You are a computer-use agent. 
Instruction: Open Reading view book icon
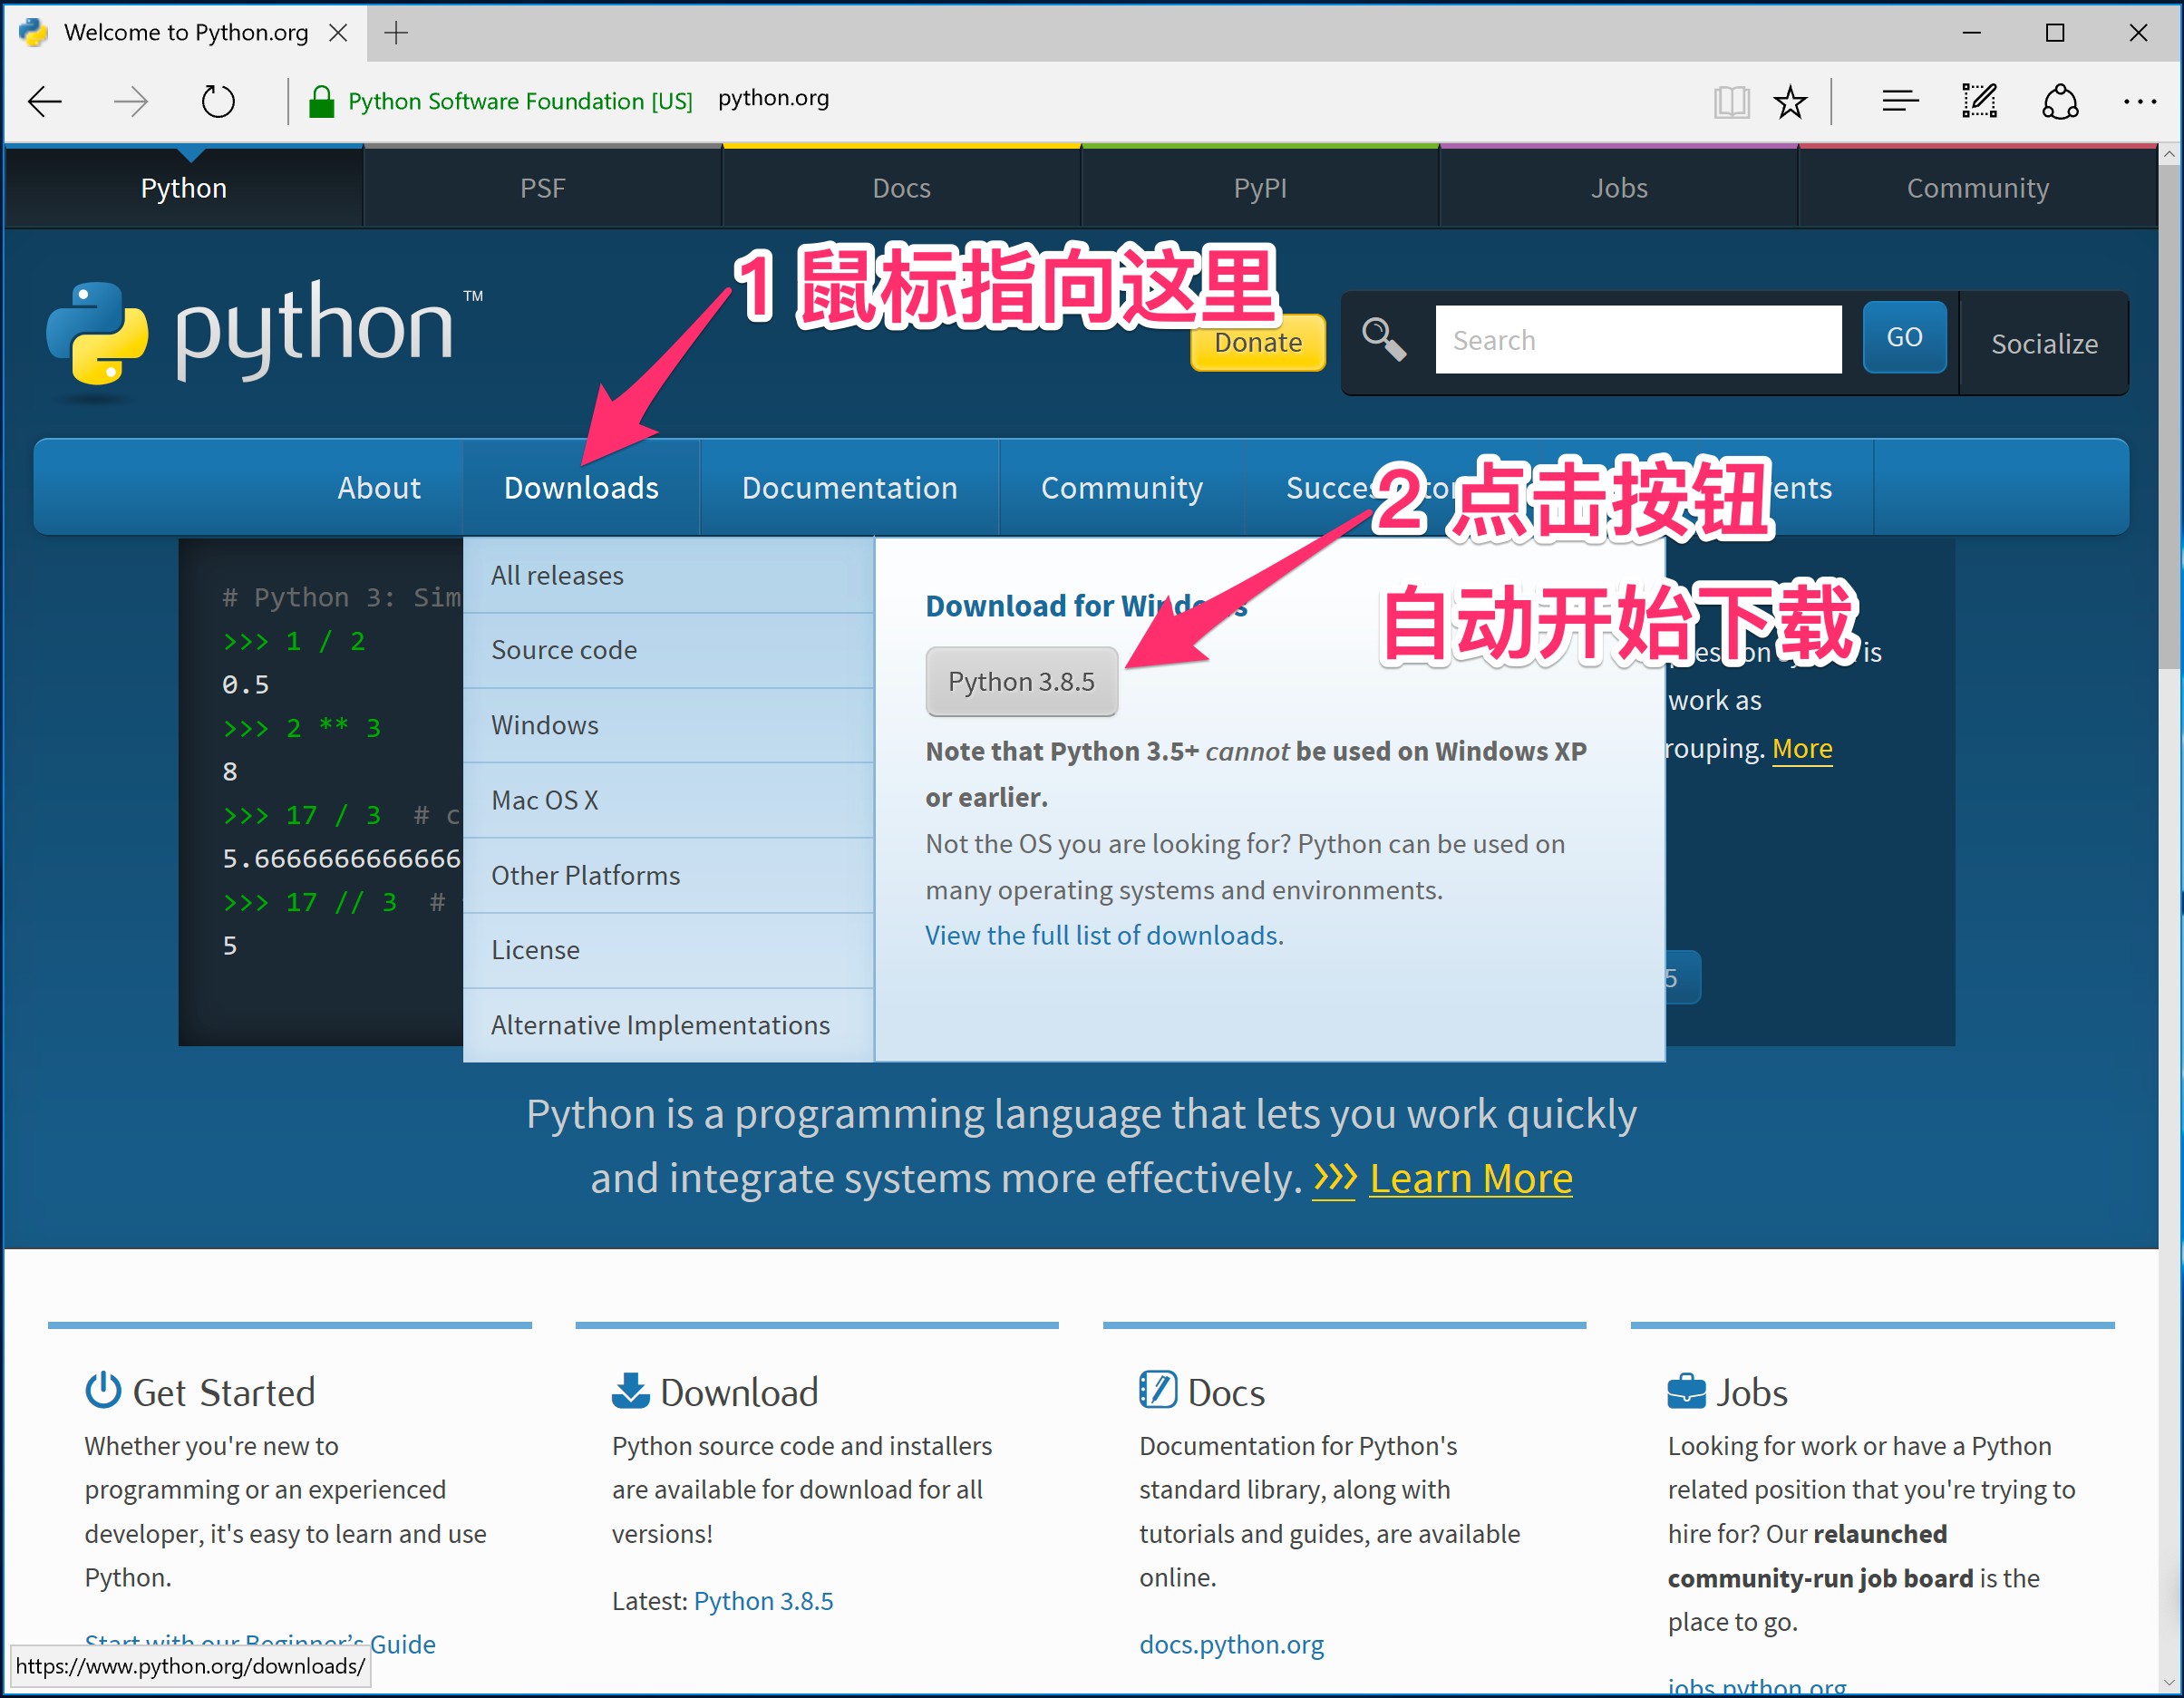[x=1731, y=101]
